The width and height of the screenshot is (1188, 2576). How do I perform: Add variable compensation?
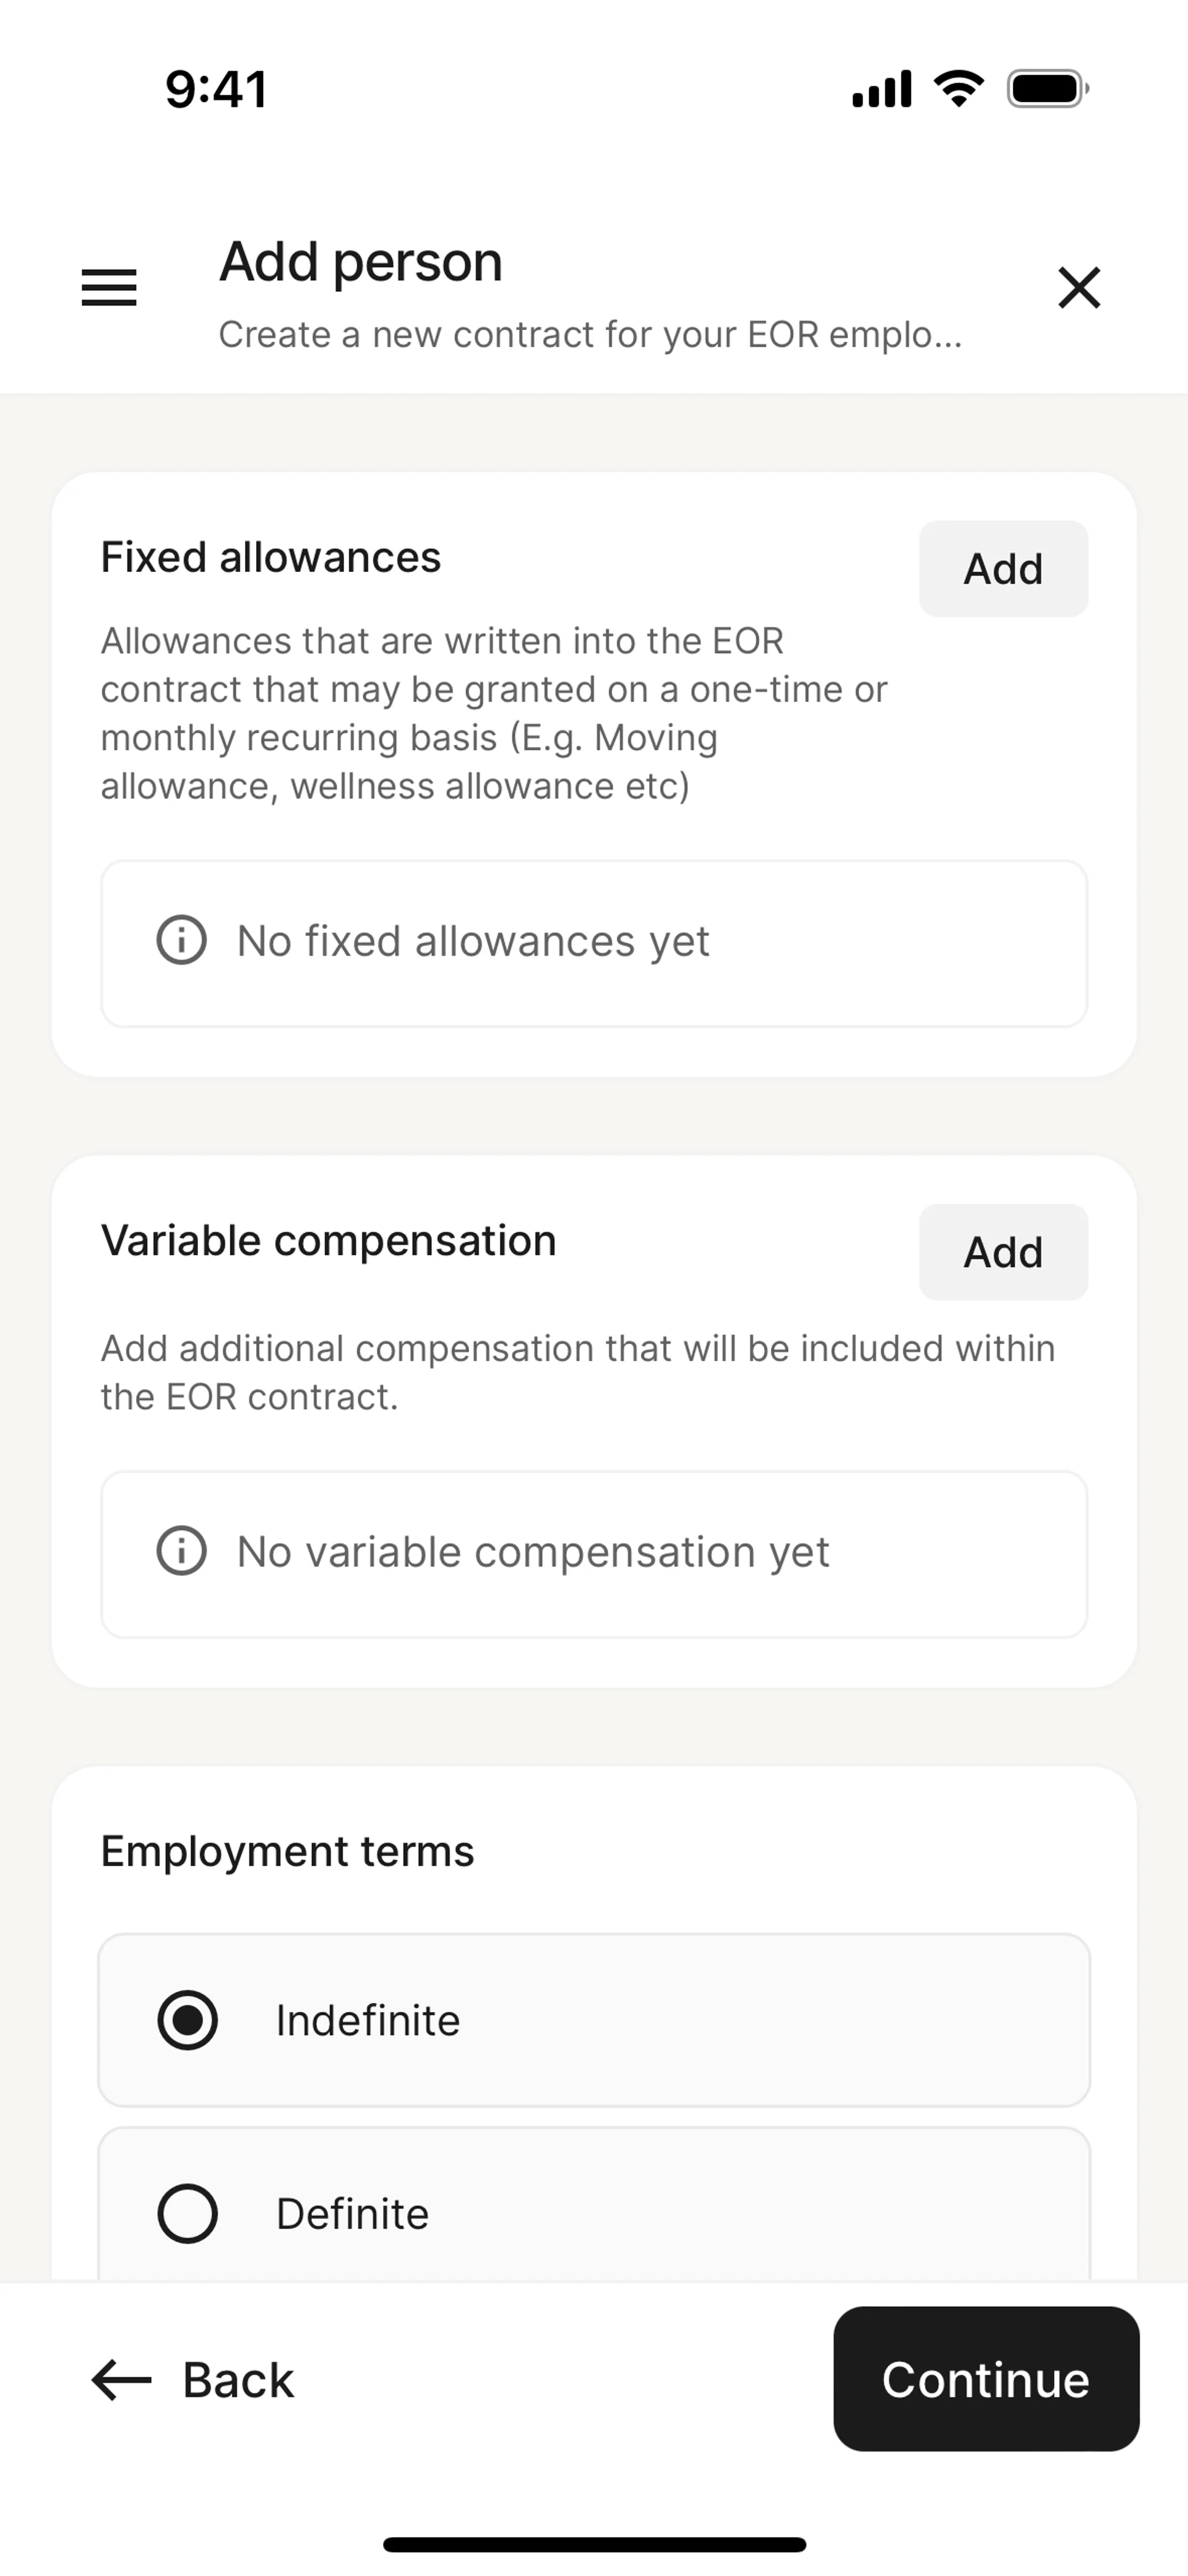pos(1003,1252)
